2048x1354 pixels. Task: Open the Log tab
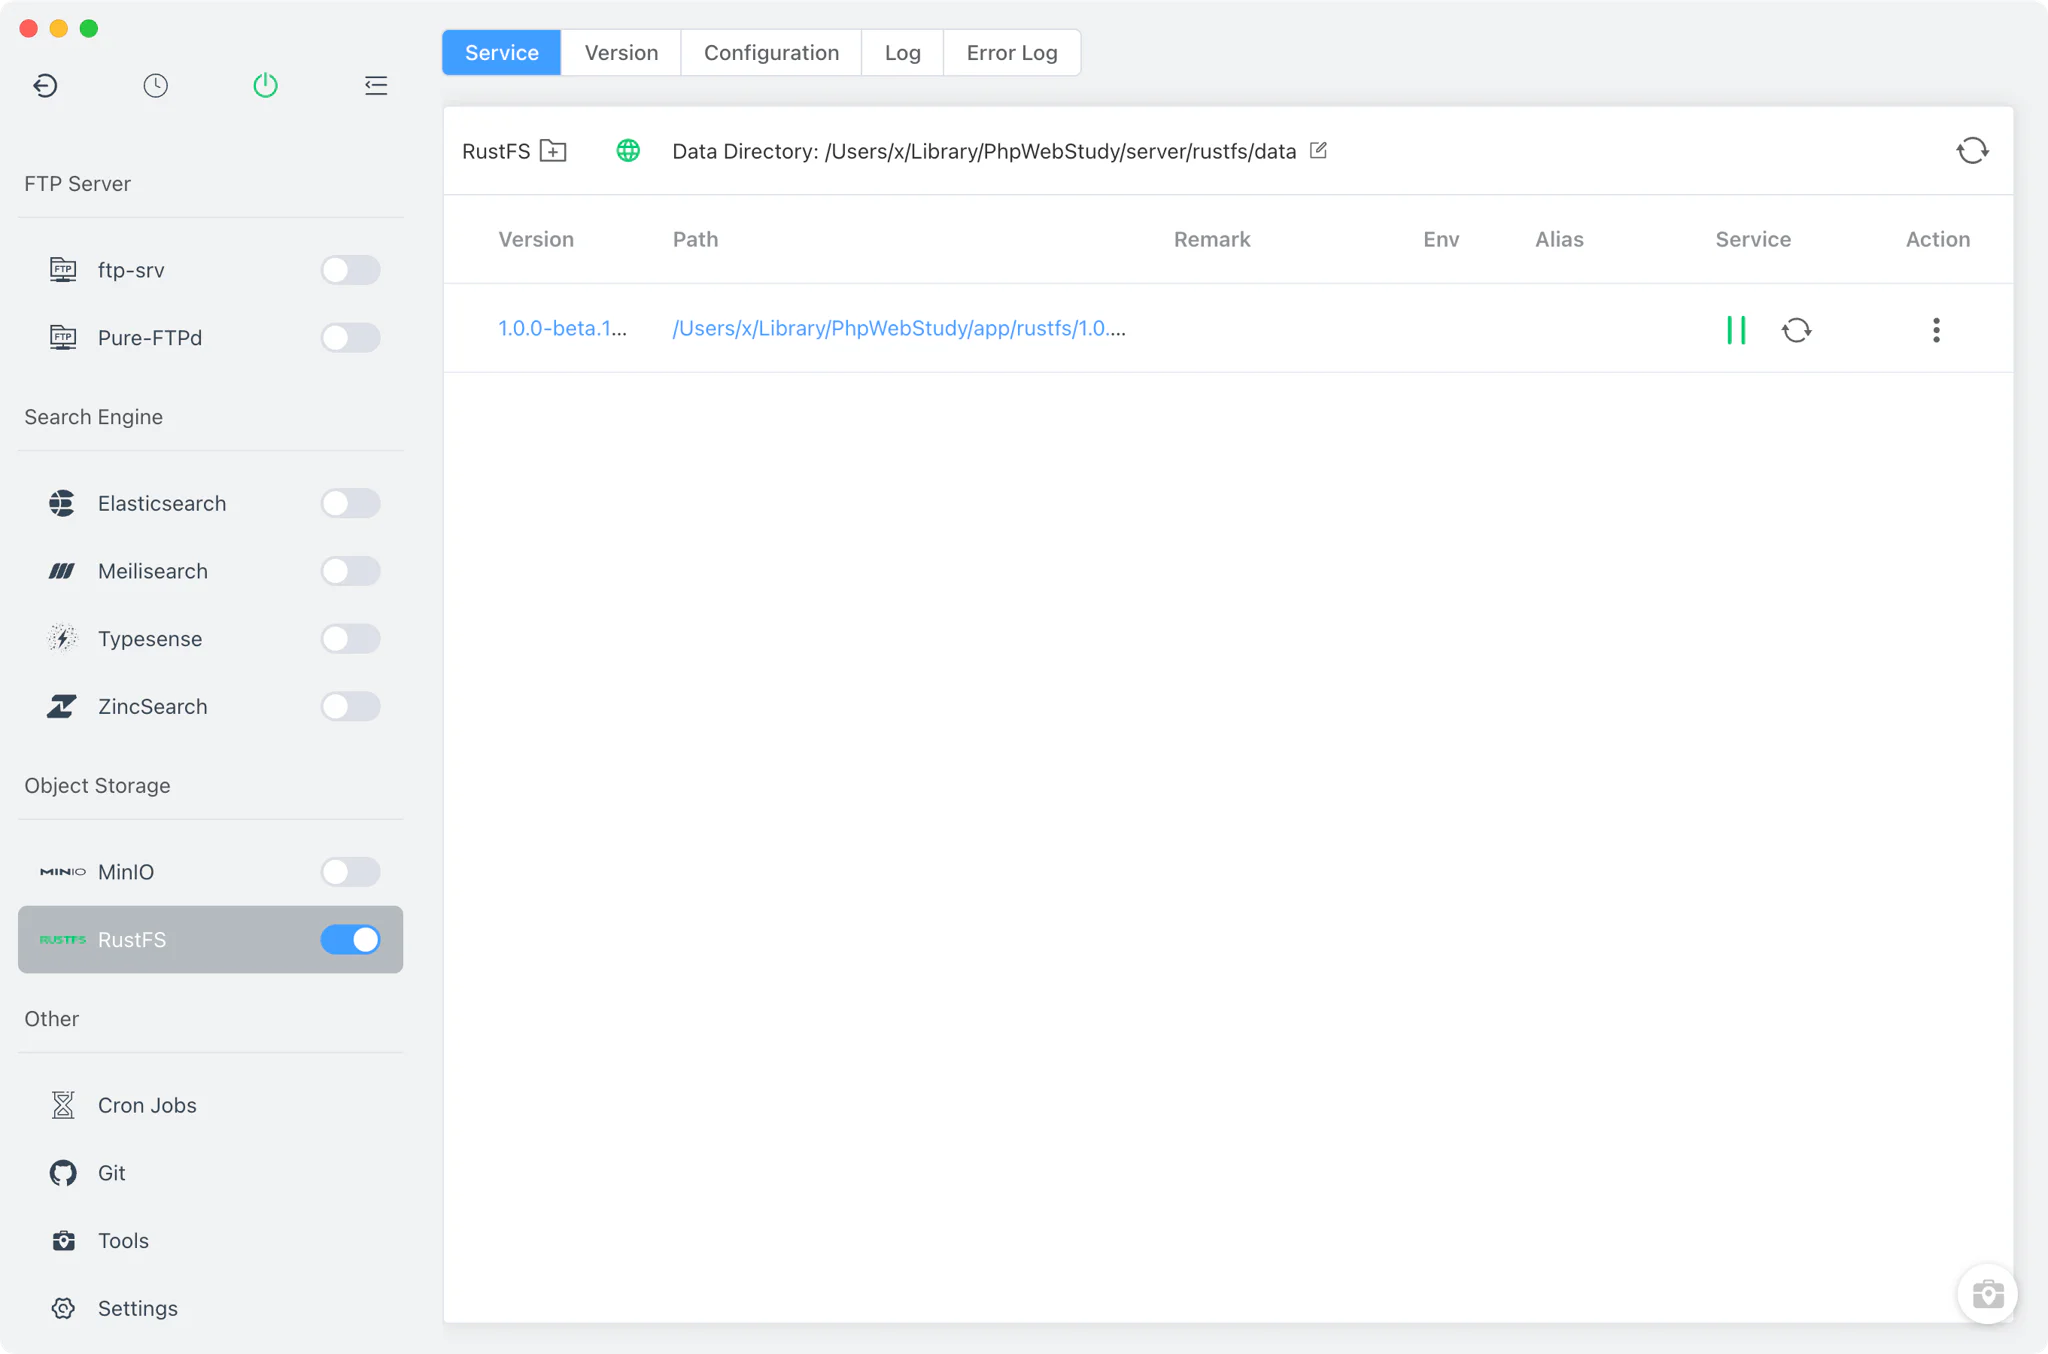pyautogui.click(x=902, y=53)
